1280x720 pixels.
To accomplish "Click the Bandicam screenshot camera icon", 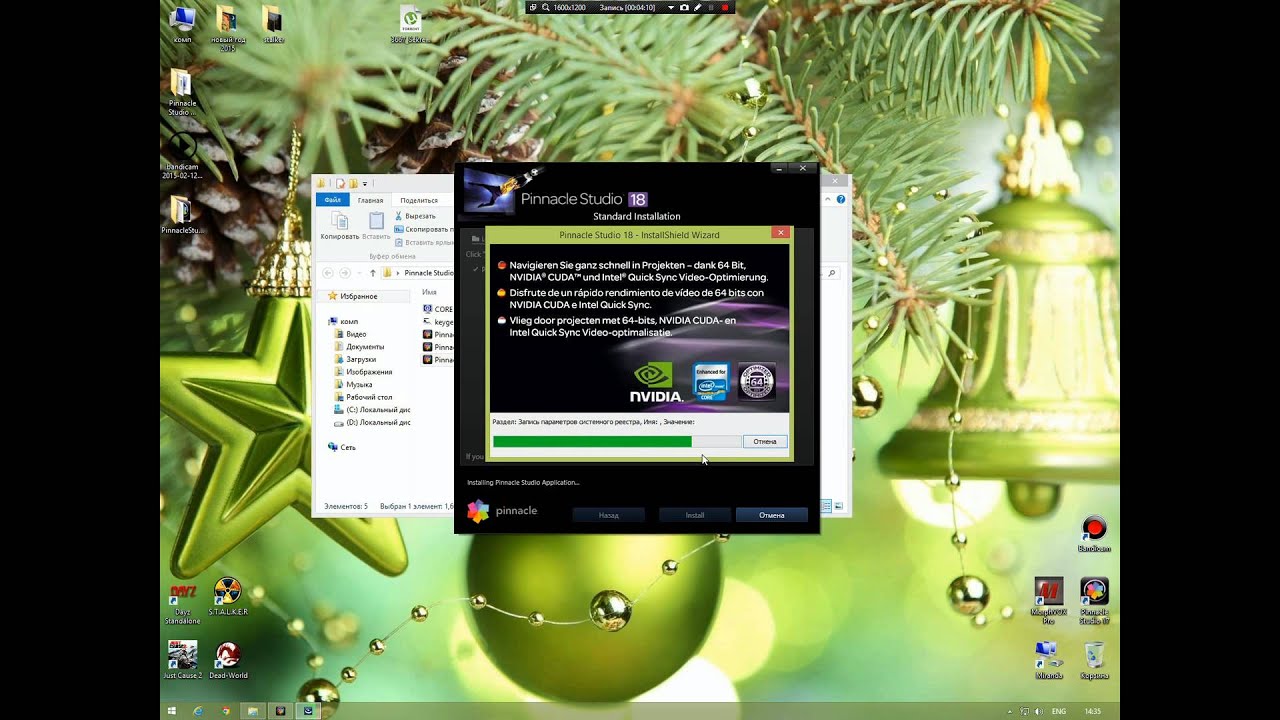I will [x=684, y=7].
